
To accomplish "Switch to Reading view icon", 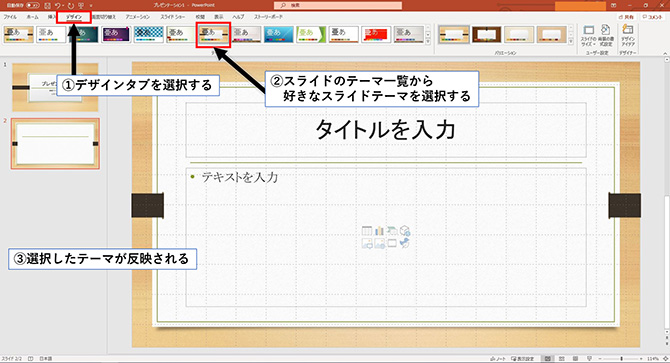I will 576,359.
